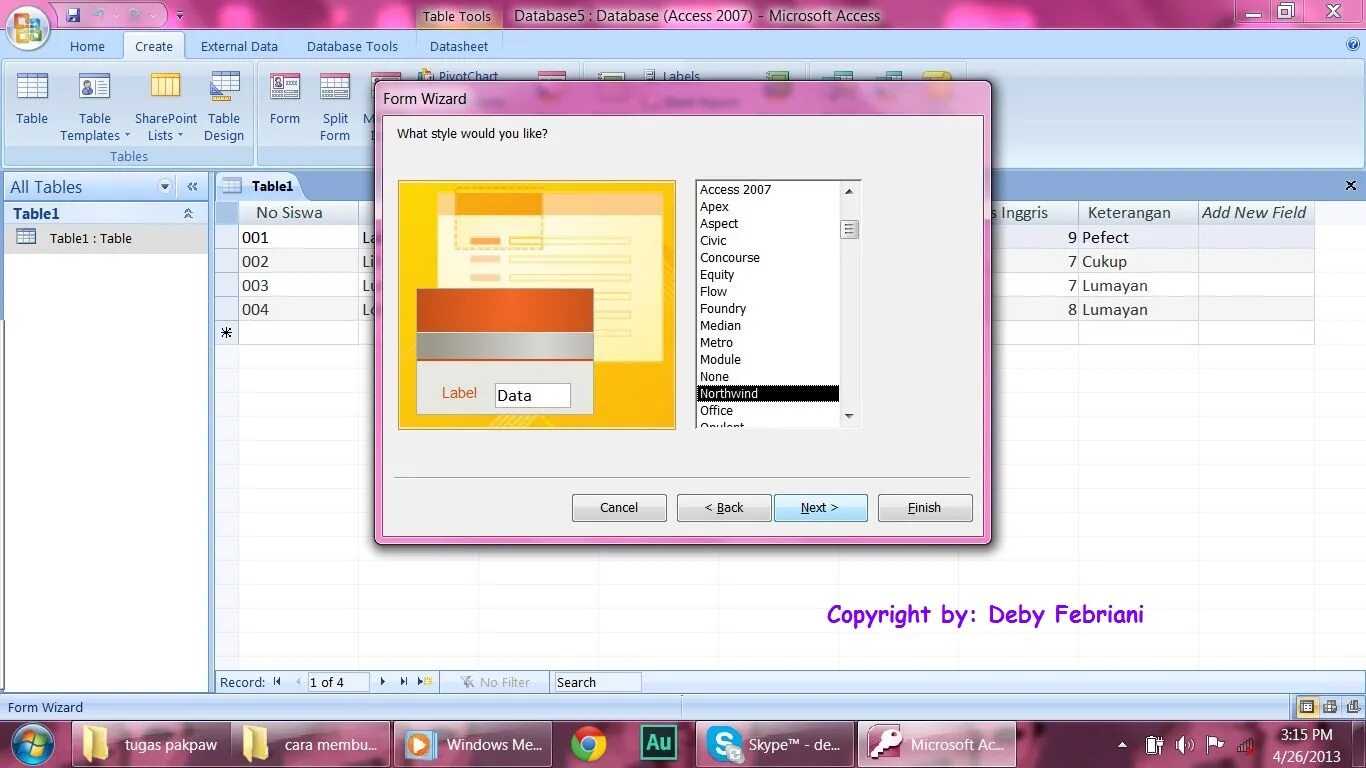Go to next record arrow
This screenshot has width=1366, height=768.
(382, 682)
